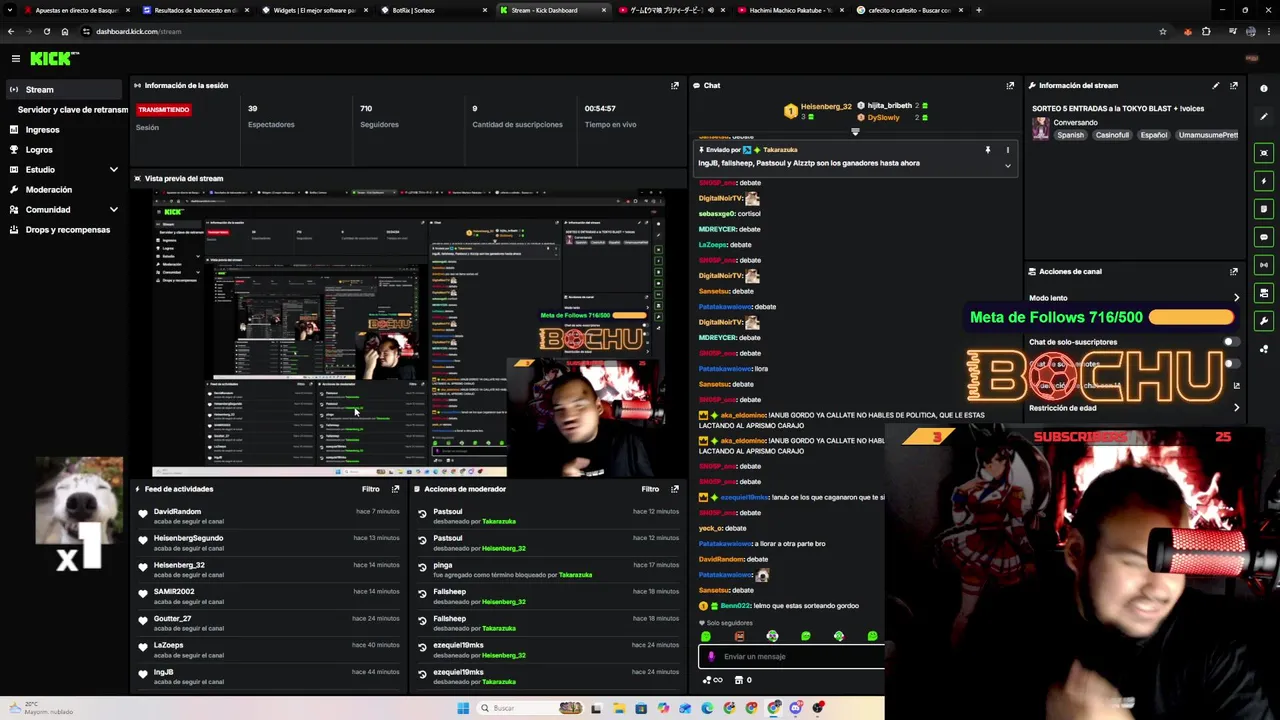
Task: Click the Casinofull tag
Action: tap(1112, 135)
